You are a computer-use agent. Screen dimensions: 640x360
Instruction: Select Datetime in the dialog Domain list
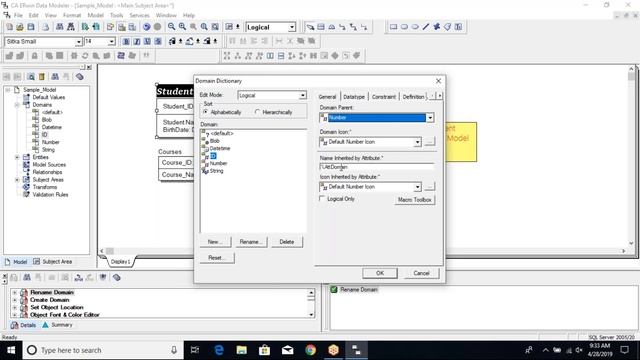220,148
